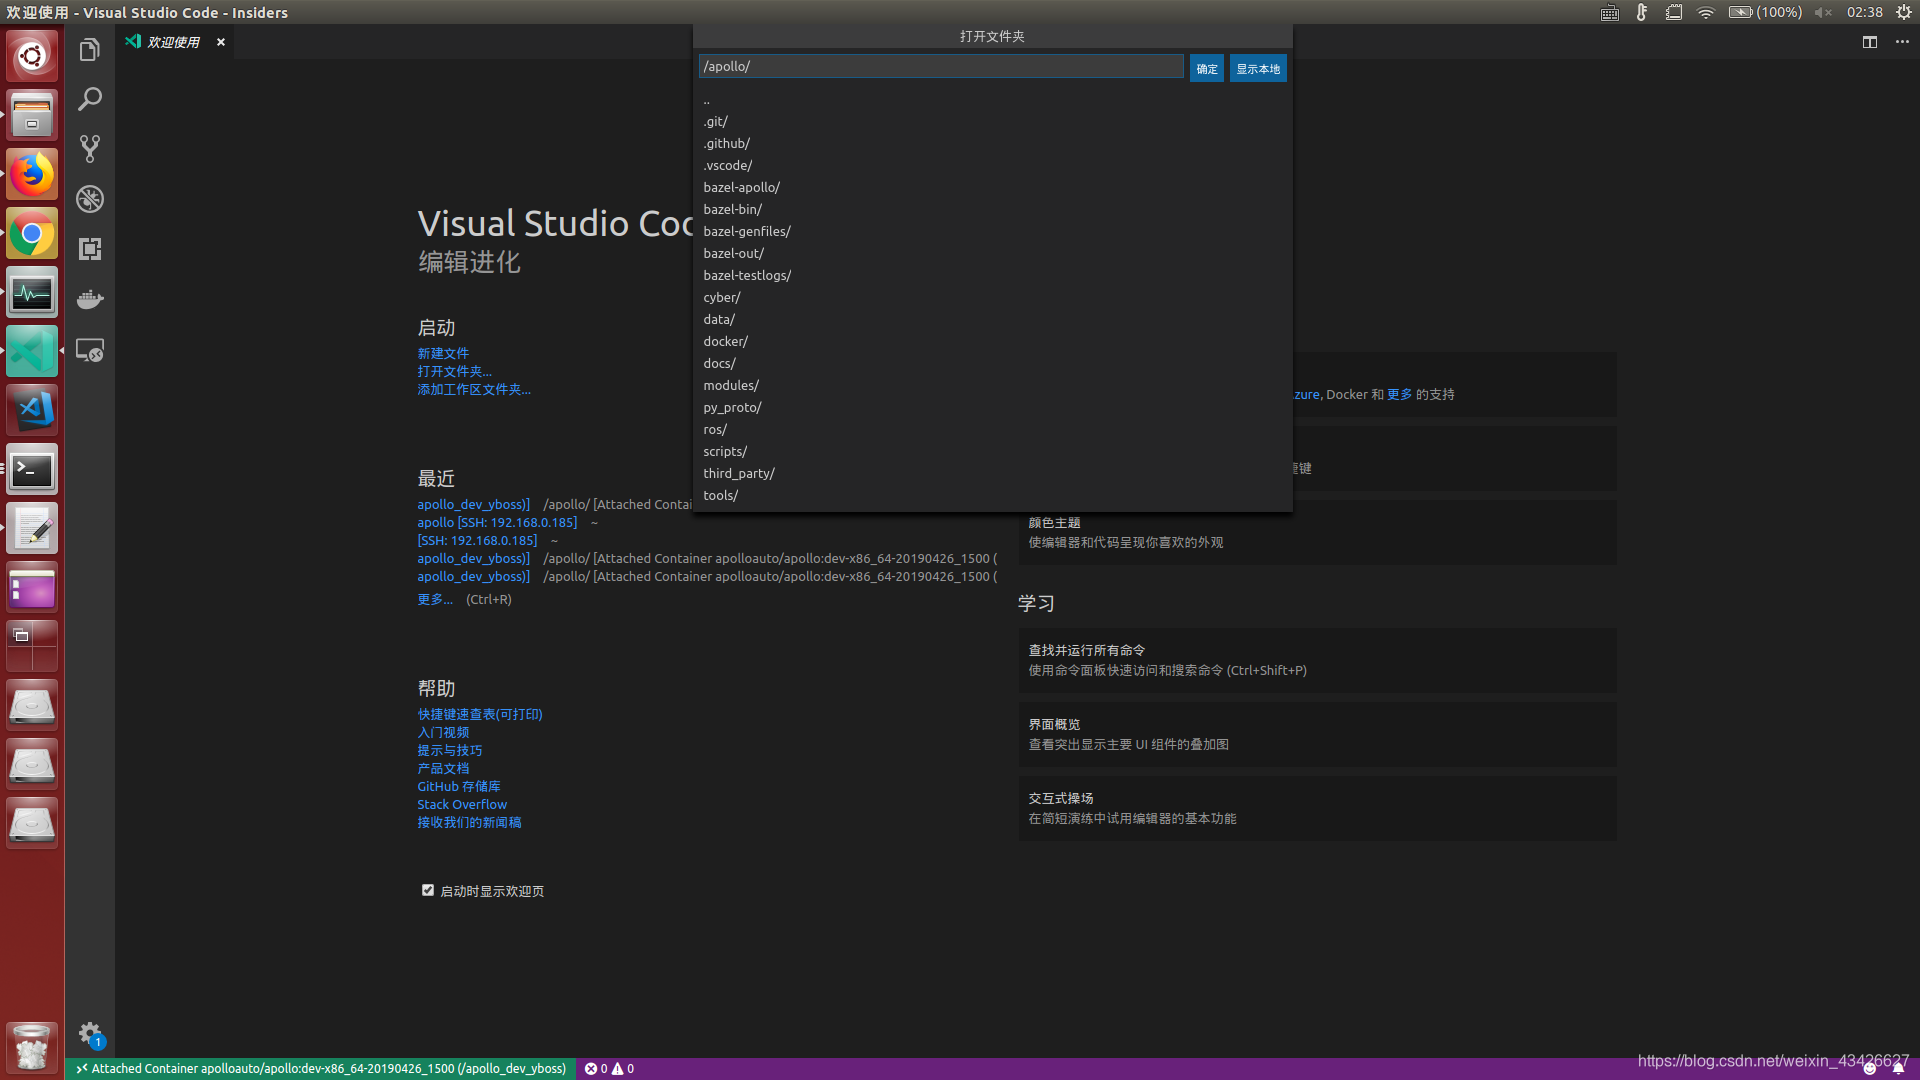The height and width of the screenshot is (1080, 1920).
Task: Select the third_party/ folder
Action: [993, 474]
